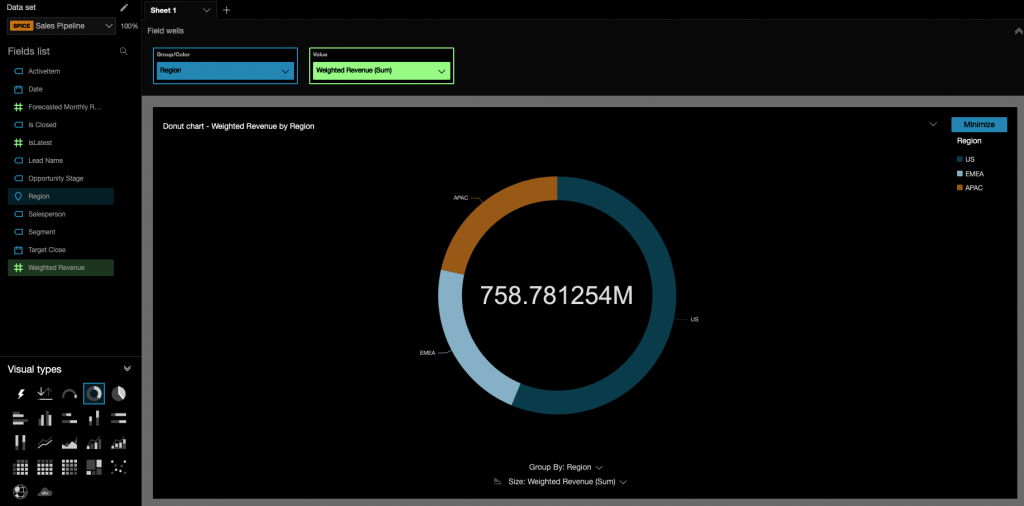This screenshot has width=1024, height=506.
Task: Choose the AutoGraph lightning bolt visual
Action: 20,394
